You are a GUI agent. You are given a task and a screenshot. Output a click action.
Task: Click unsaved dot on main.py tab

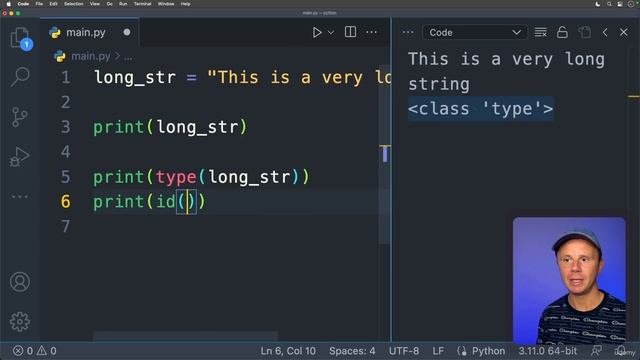pyautogui.click(x=127, y=32)
